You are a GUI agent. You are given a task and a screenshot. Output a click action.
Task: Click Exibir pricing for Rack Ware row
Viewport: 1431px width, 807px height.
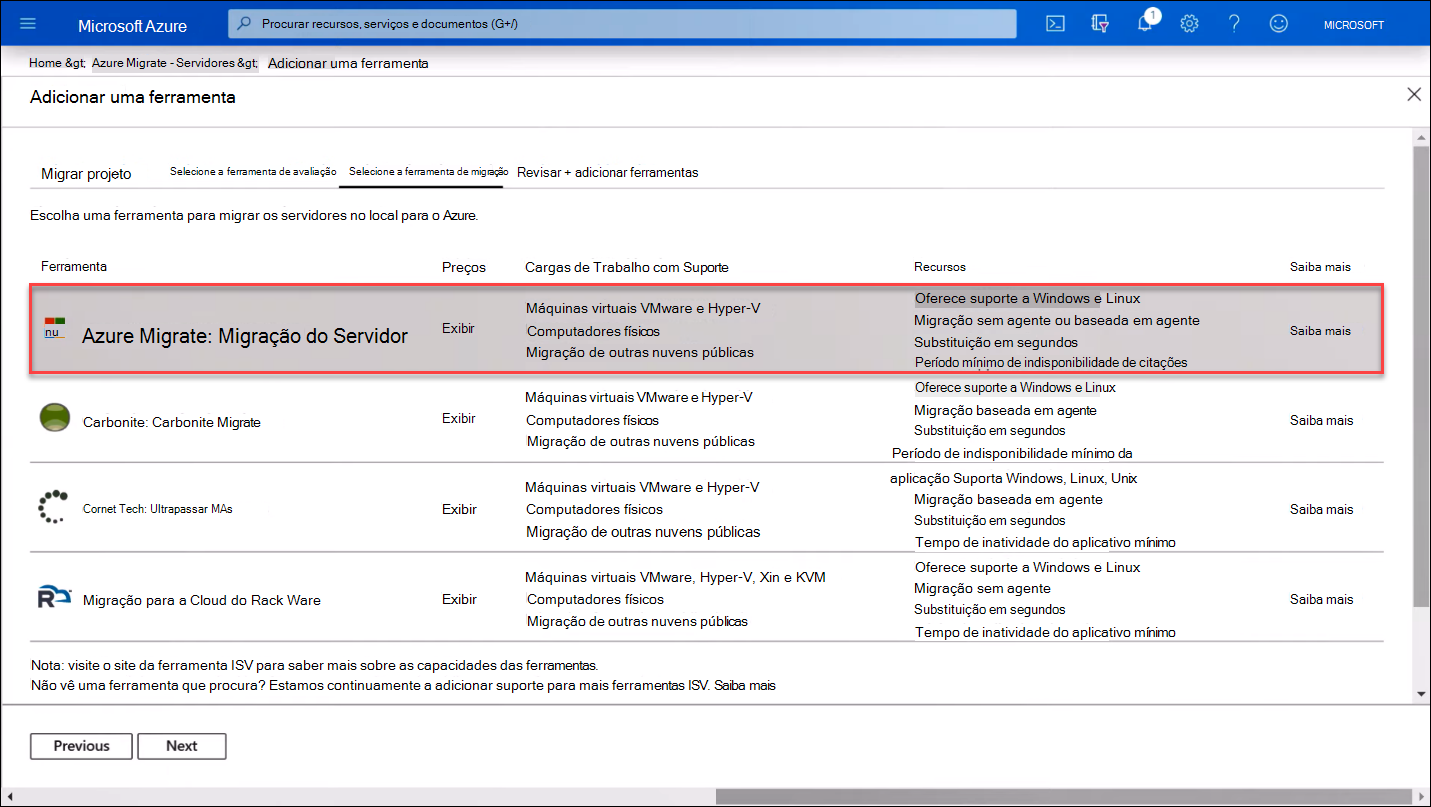pyautogui.click(x=459, y=599)
